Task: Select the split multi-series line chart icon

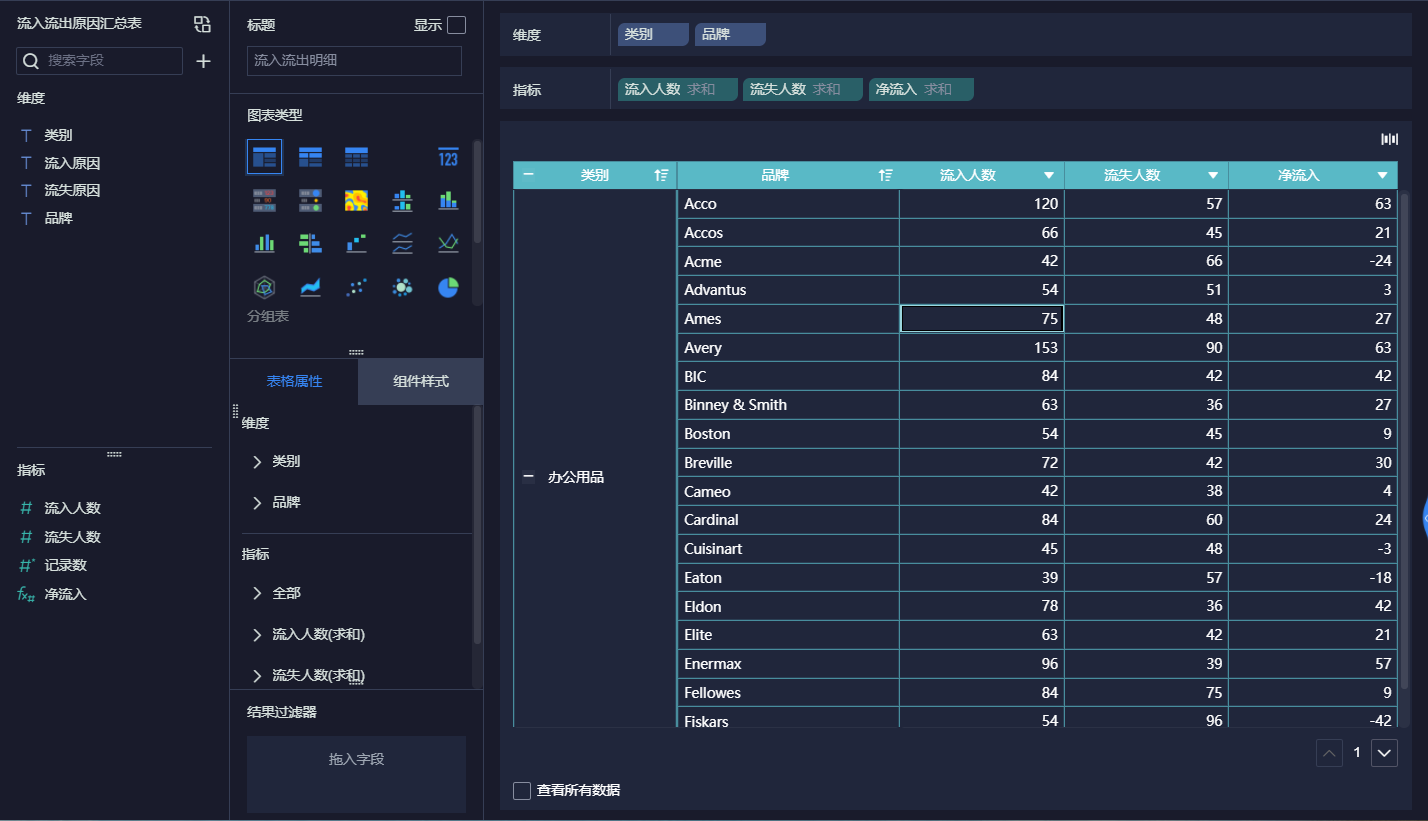Action: (x=402, y=243)
